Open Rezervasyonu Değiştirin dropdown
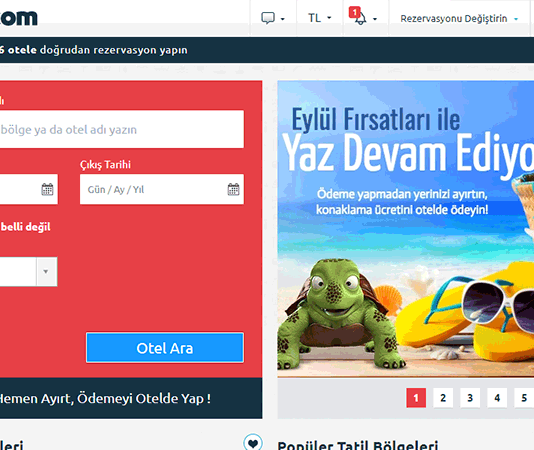This screenshot has width=534, height=450. point(459,18)
